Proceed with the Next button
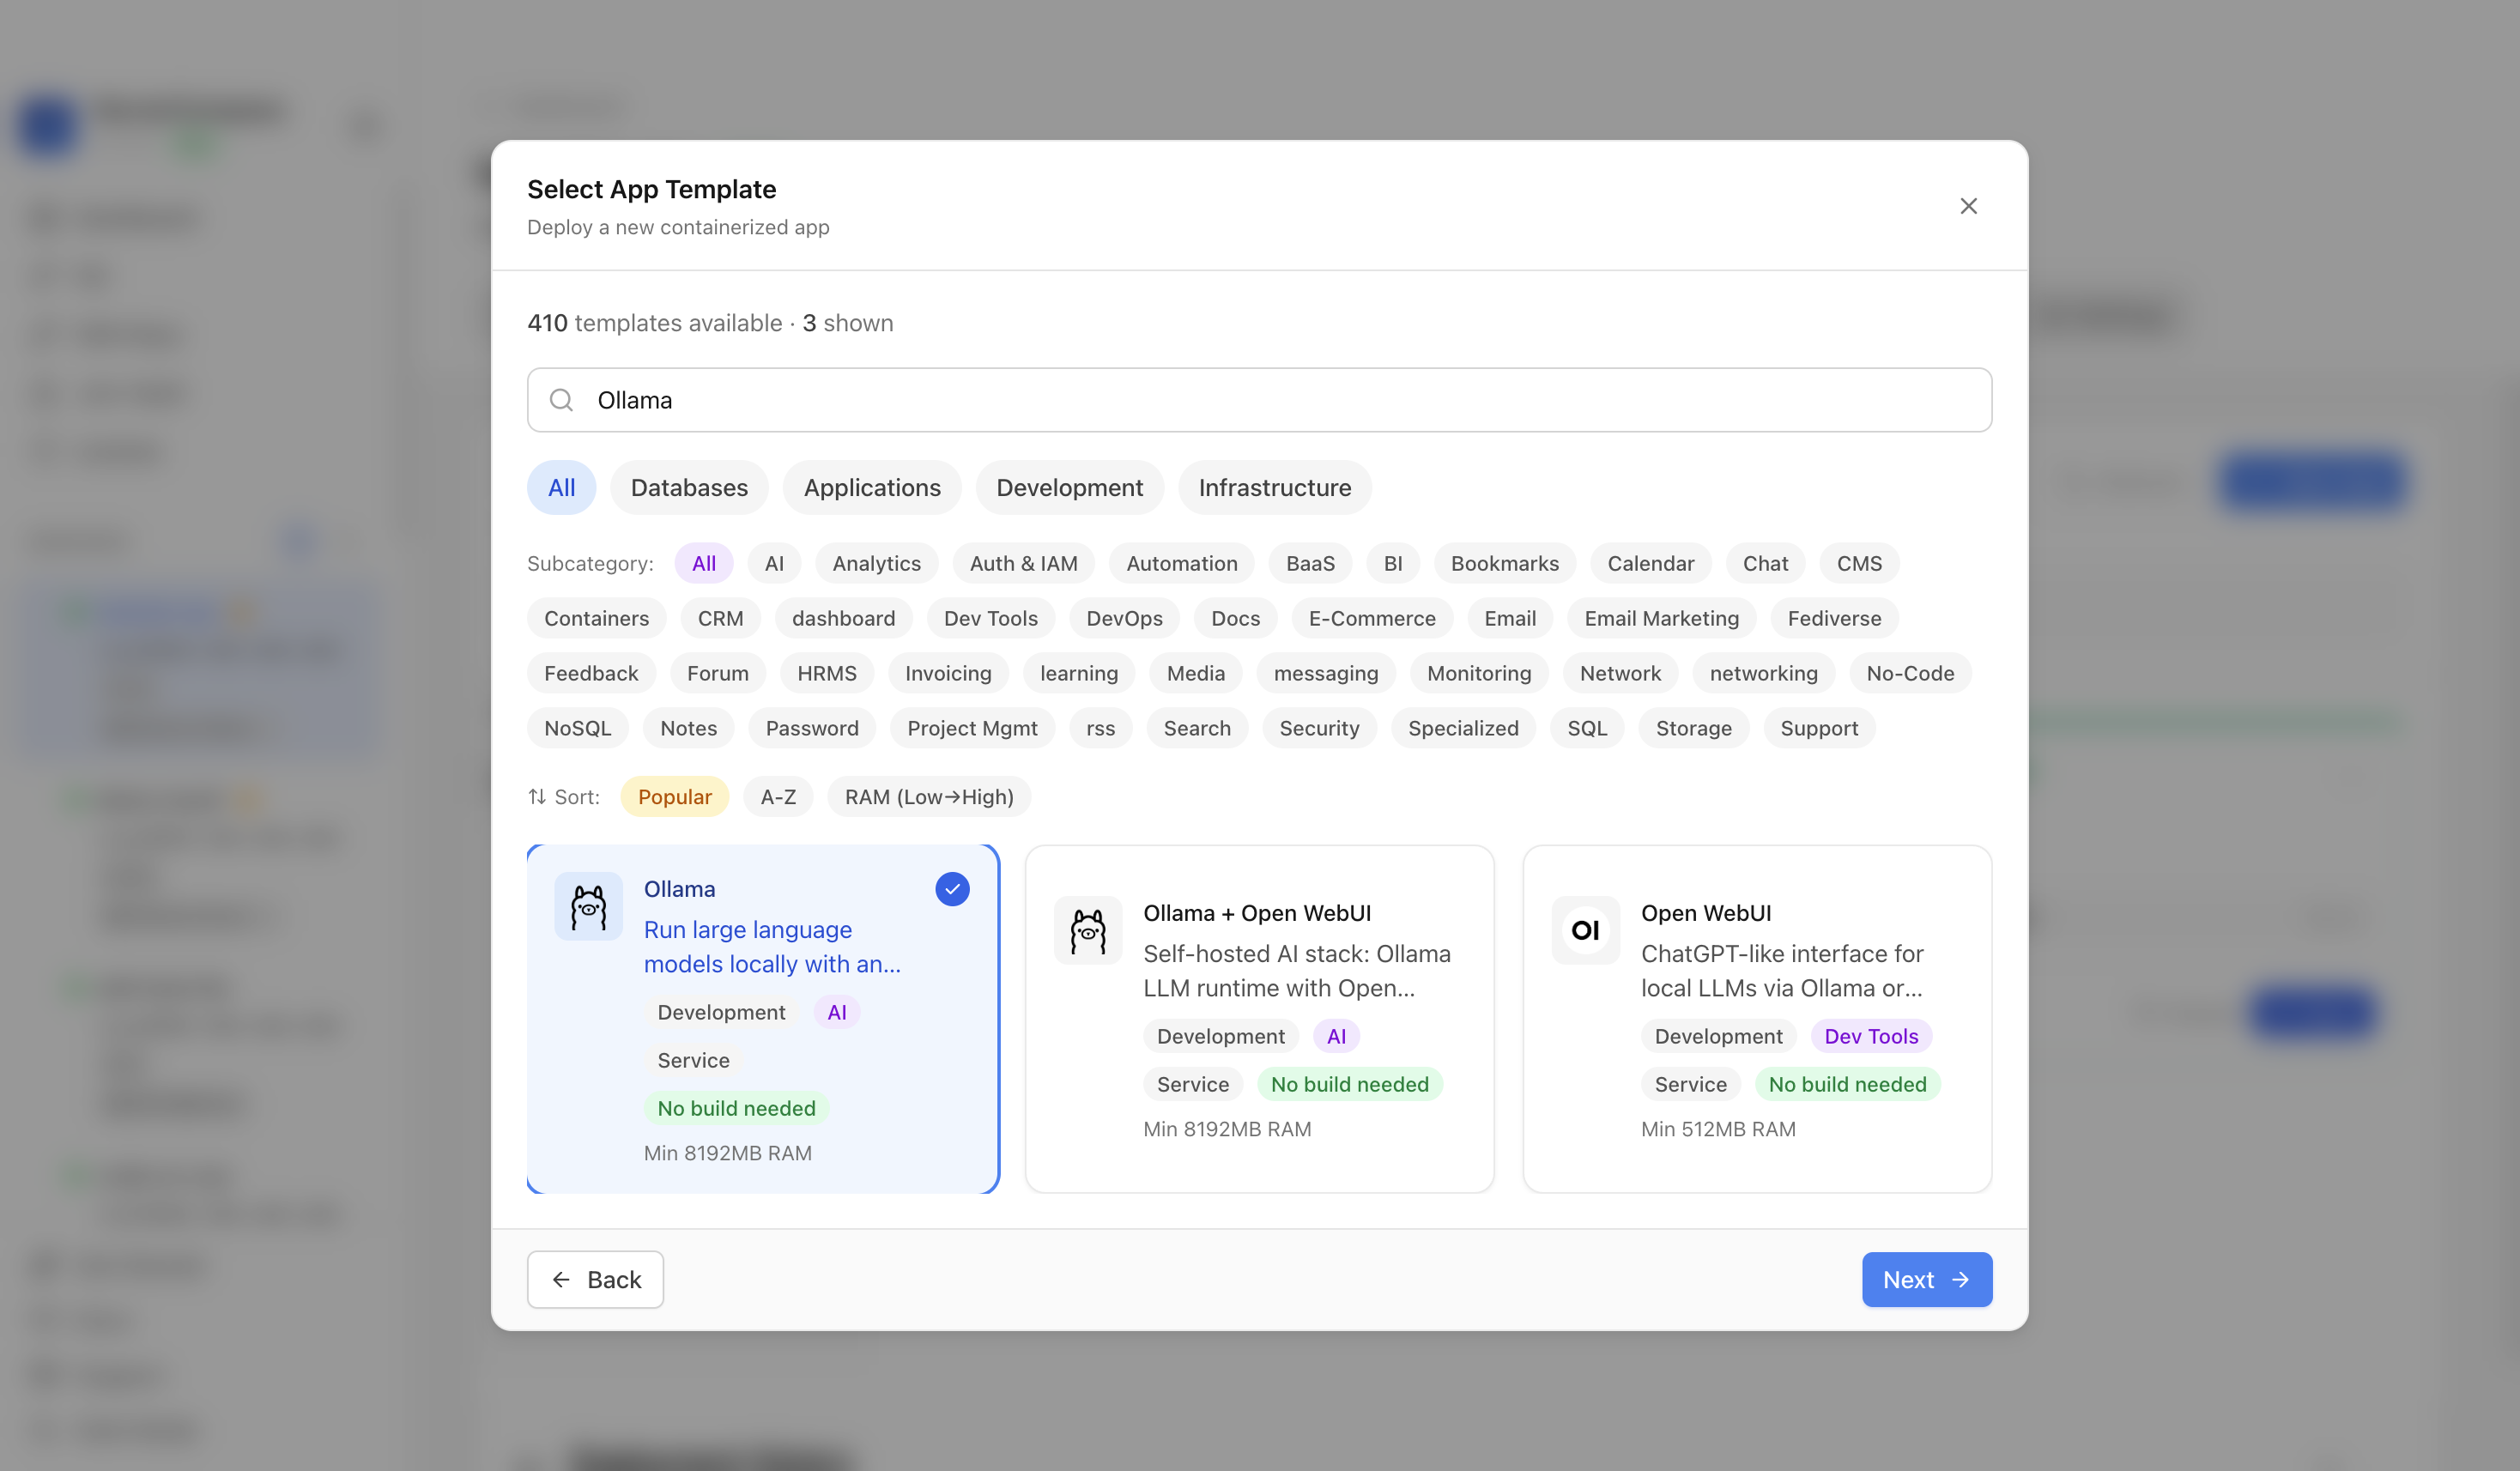This screenshot has height=1471, width=2520. tap(1926, 1280)
